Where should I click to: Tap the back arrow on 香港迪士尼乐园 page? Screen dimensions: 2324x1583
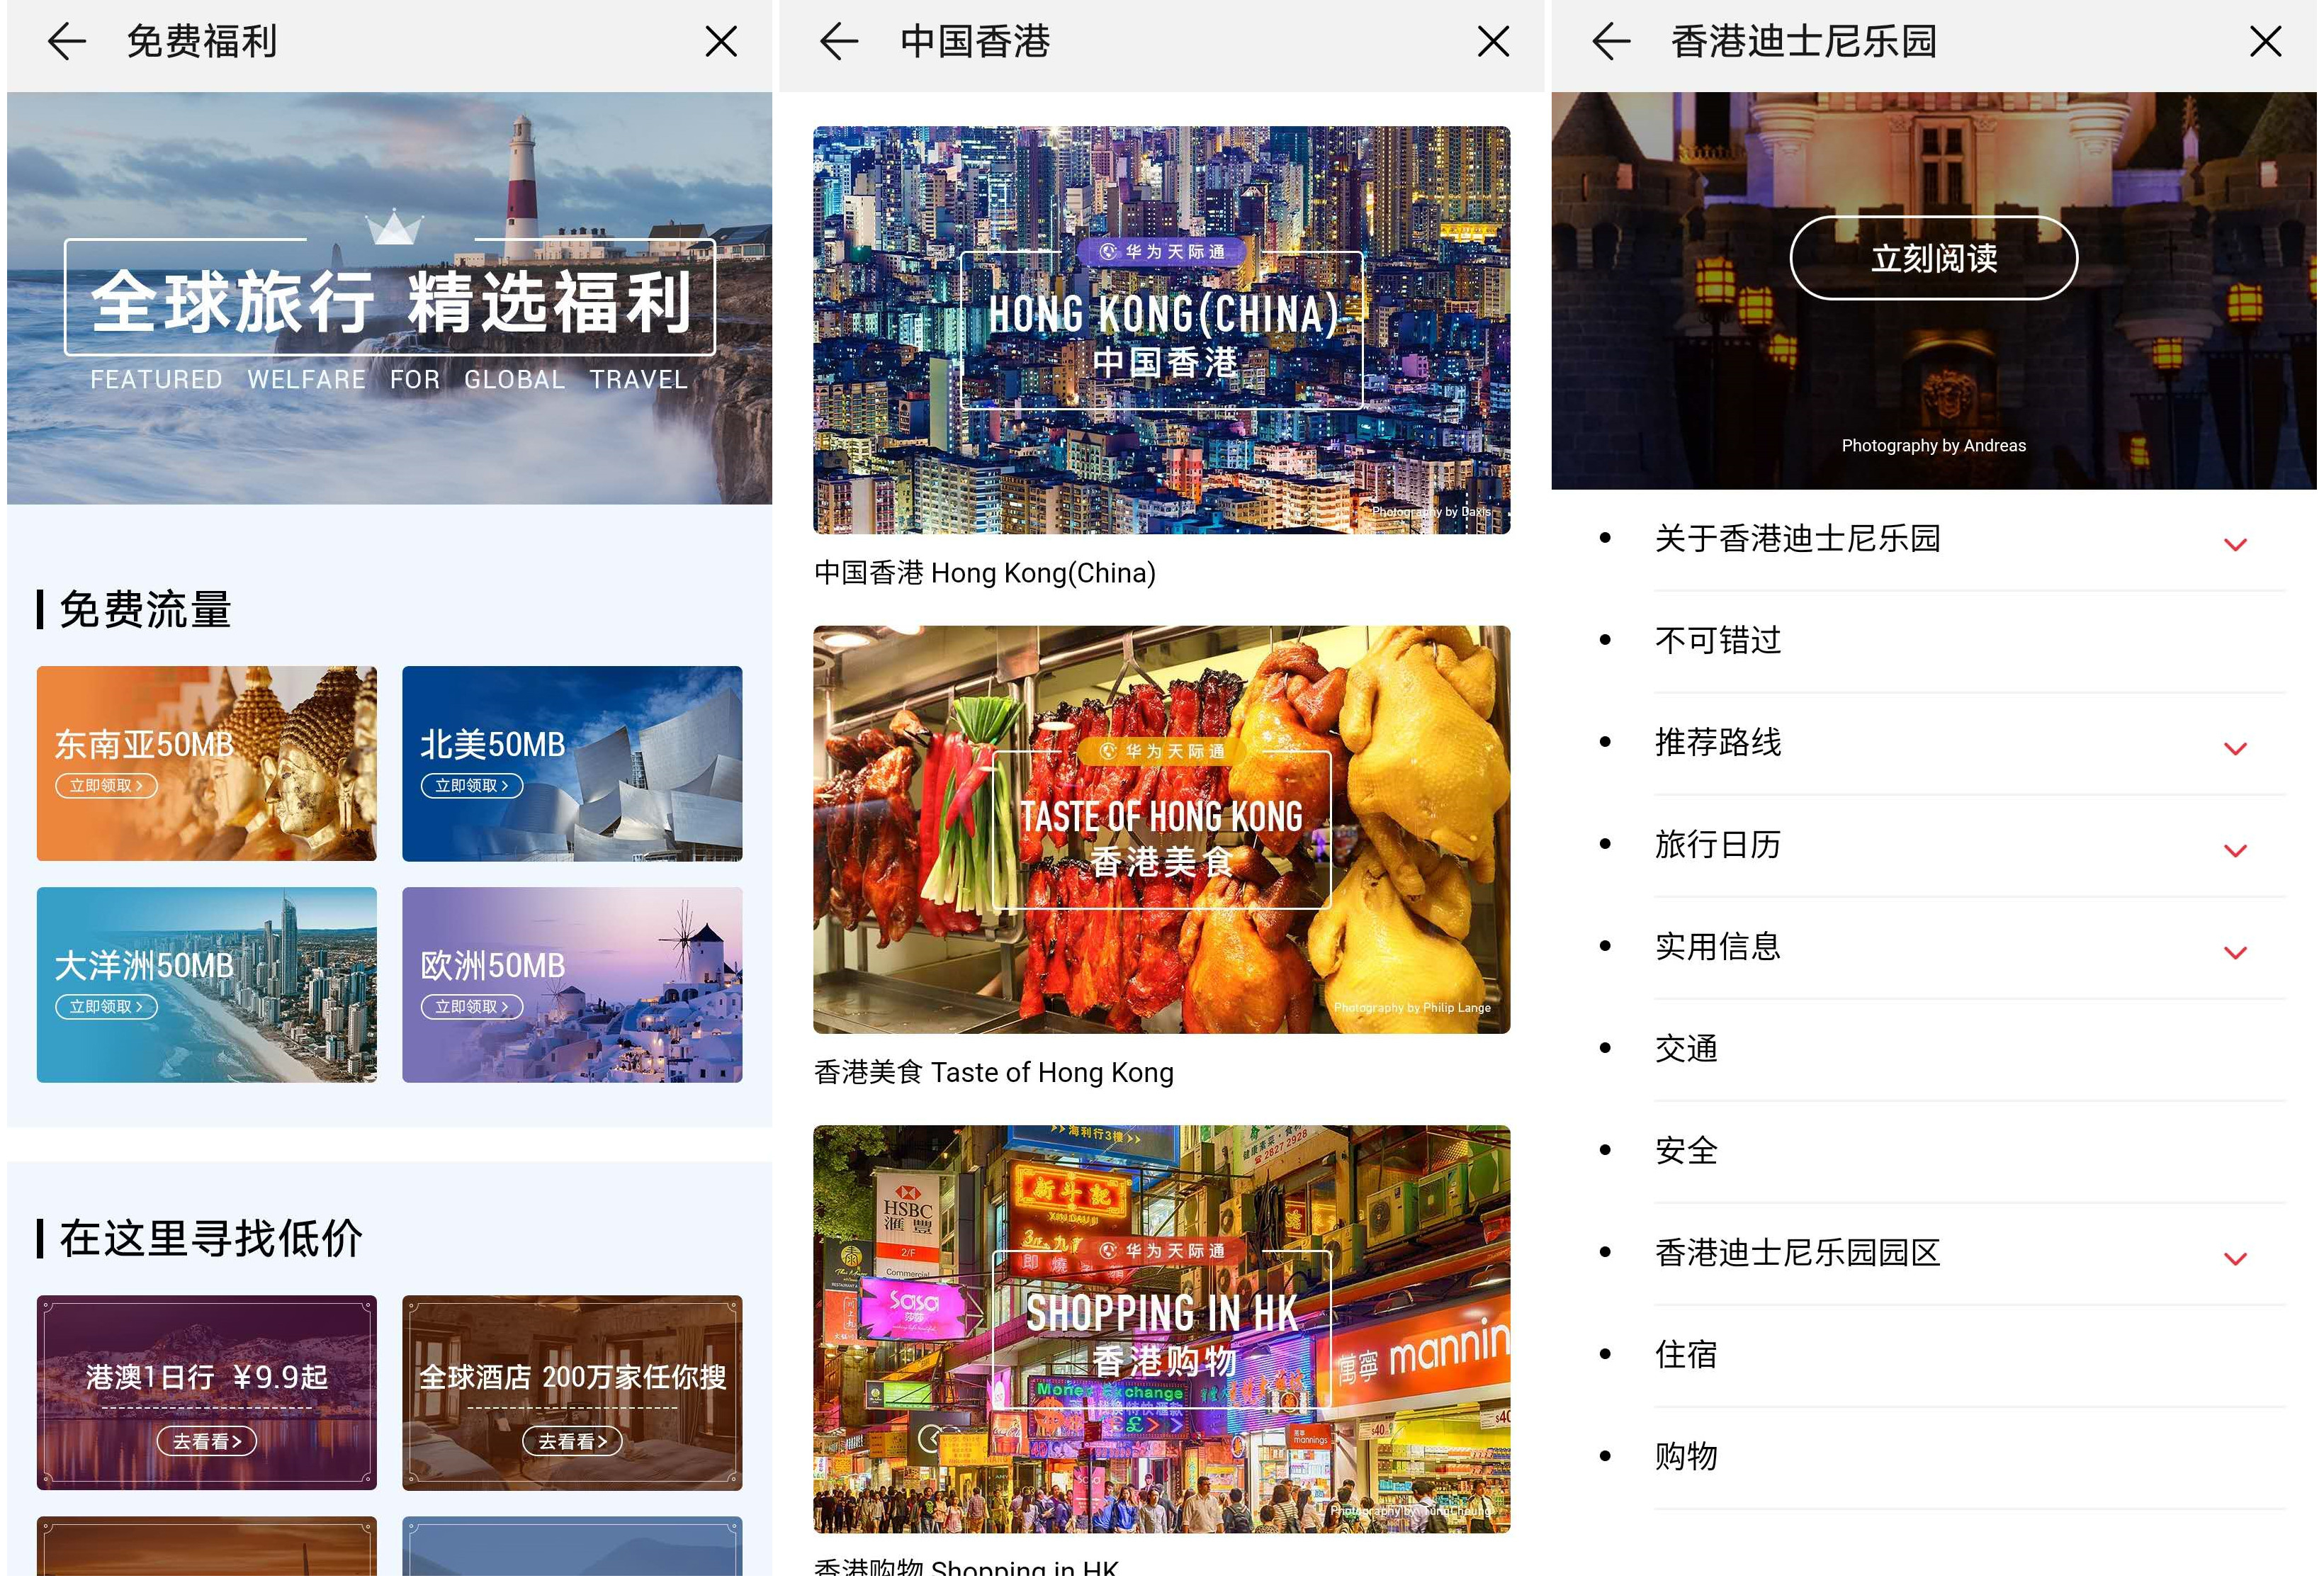pyautogui.click(x=1611, y=41)
